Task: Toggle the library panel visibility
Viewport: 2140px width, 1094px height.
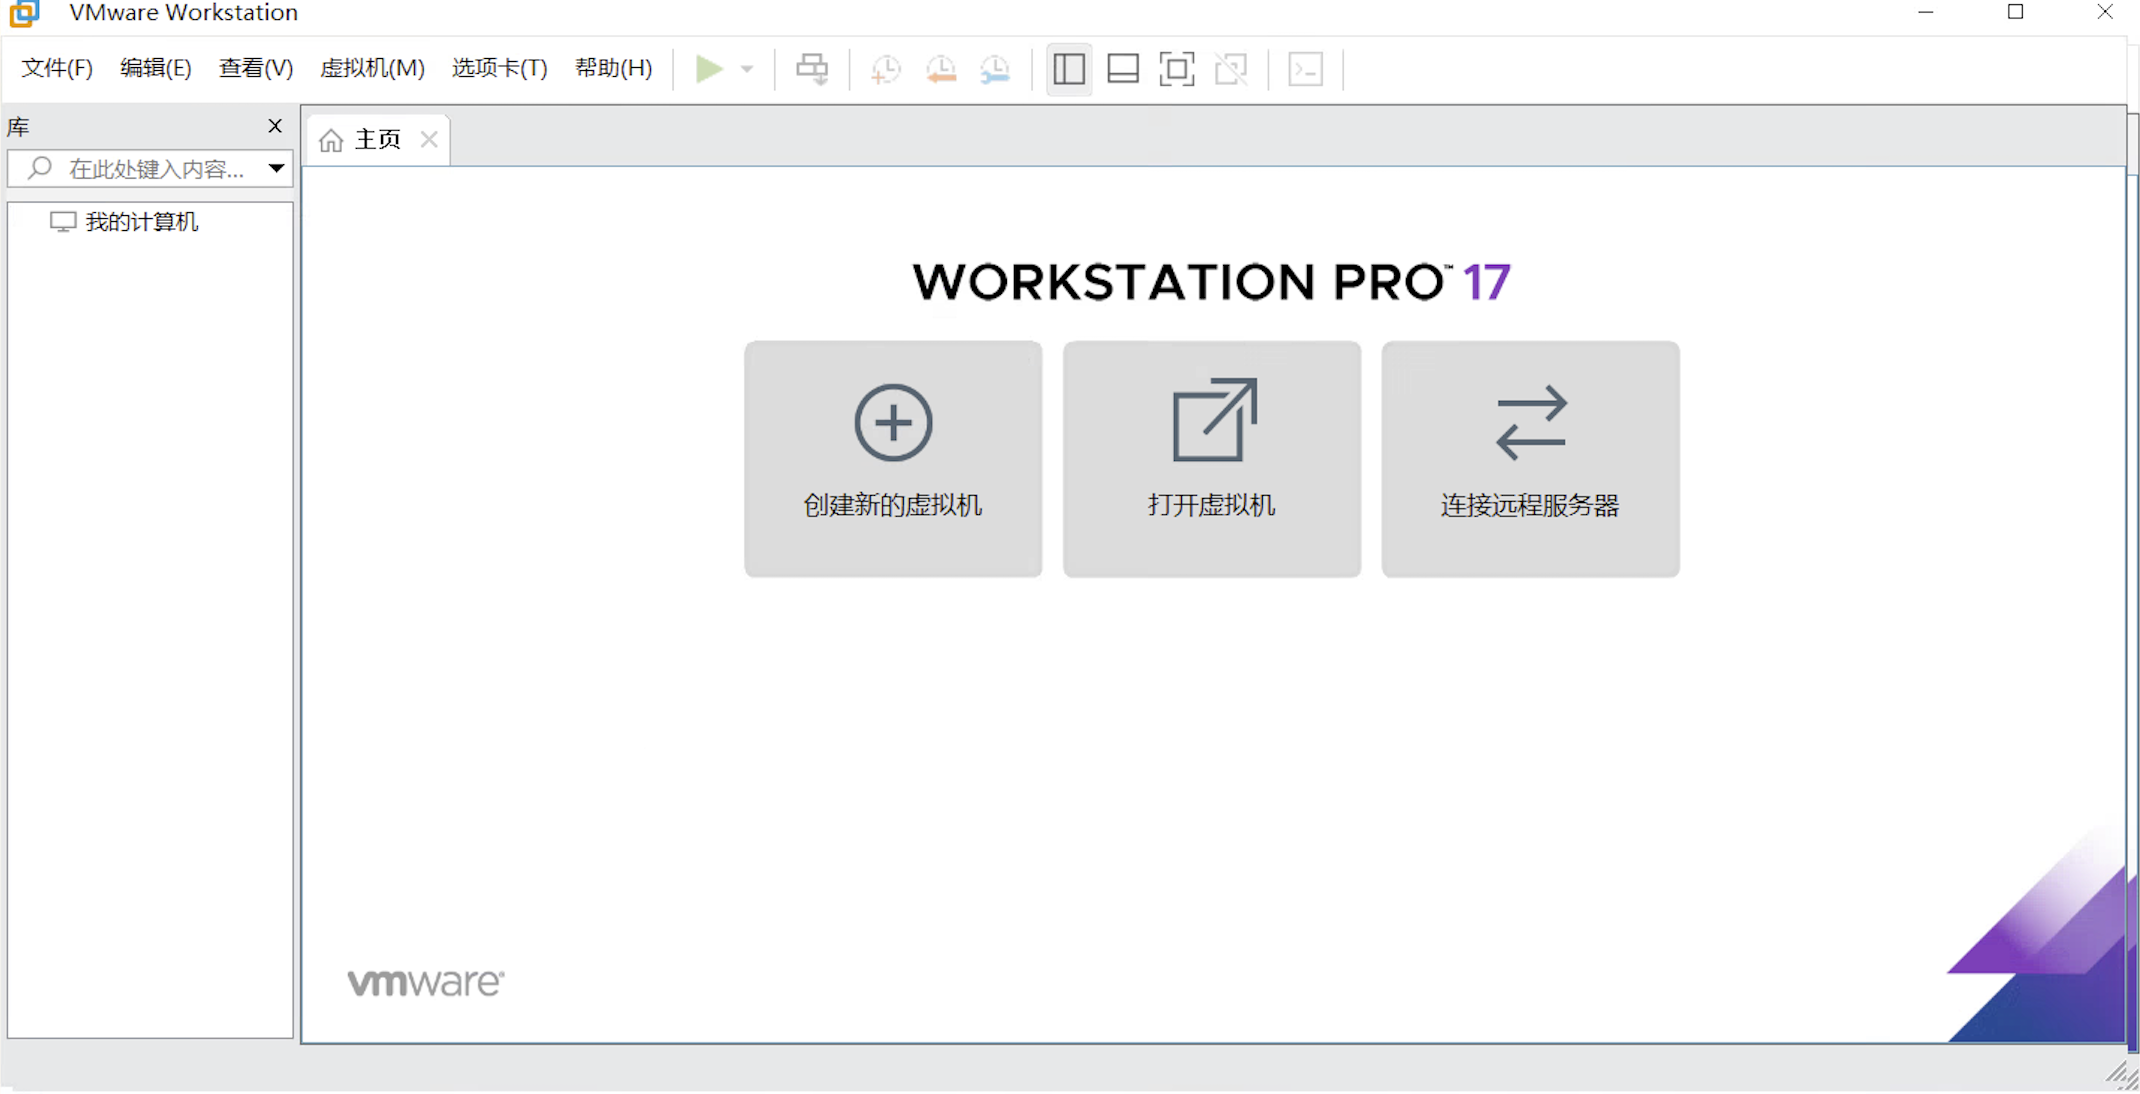Action: coord(1068,68)
